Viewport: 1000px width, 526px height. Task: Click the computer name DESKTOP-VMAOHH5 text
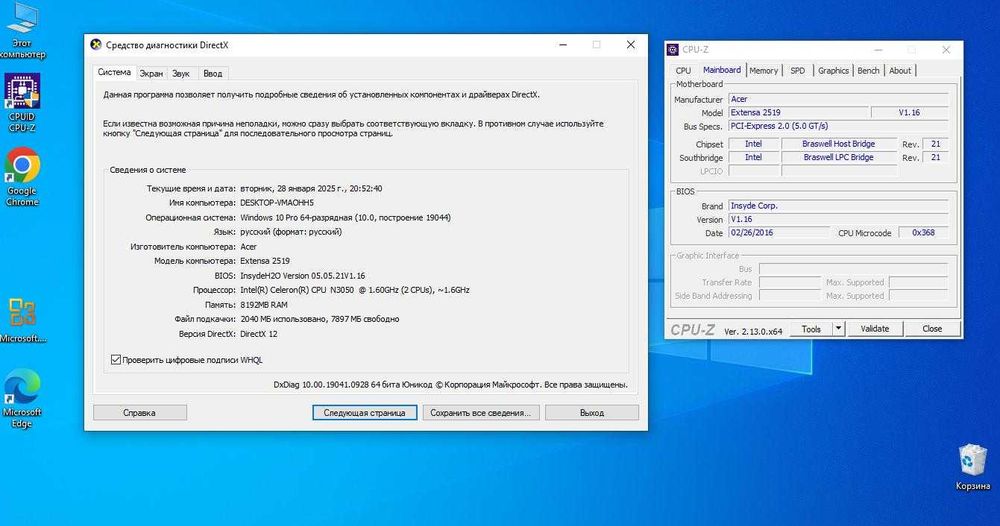click(x=277, y=203)
